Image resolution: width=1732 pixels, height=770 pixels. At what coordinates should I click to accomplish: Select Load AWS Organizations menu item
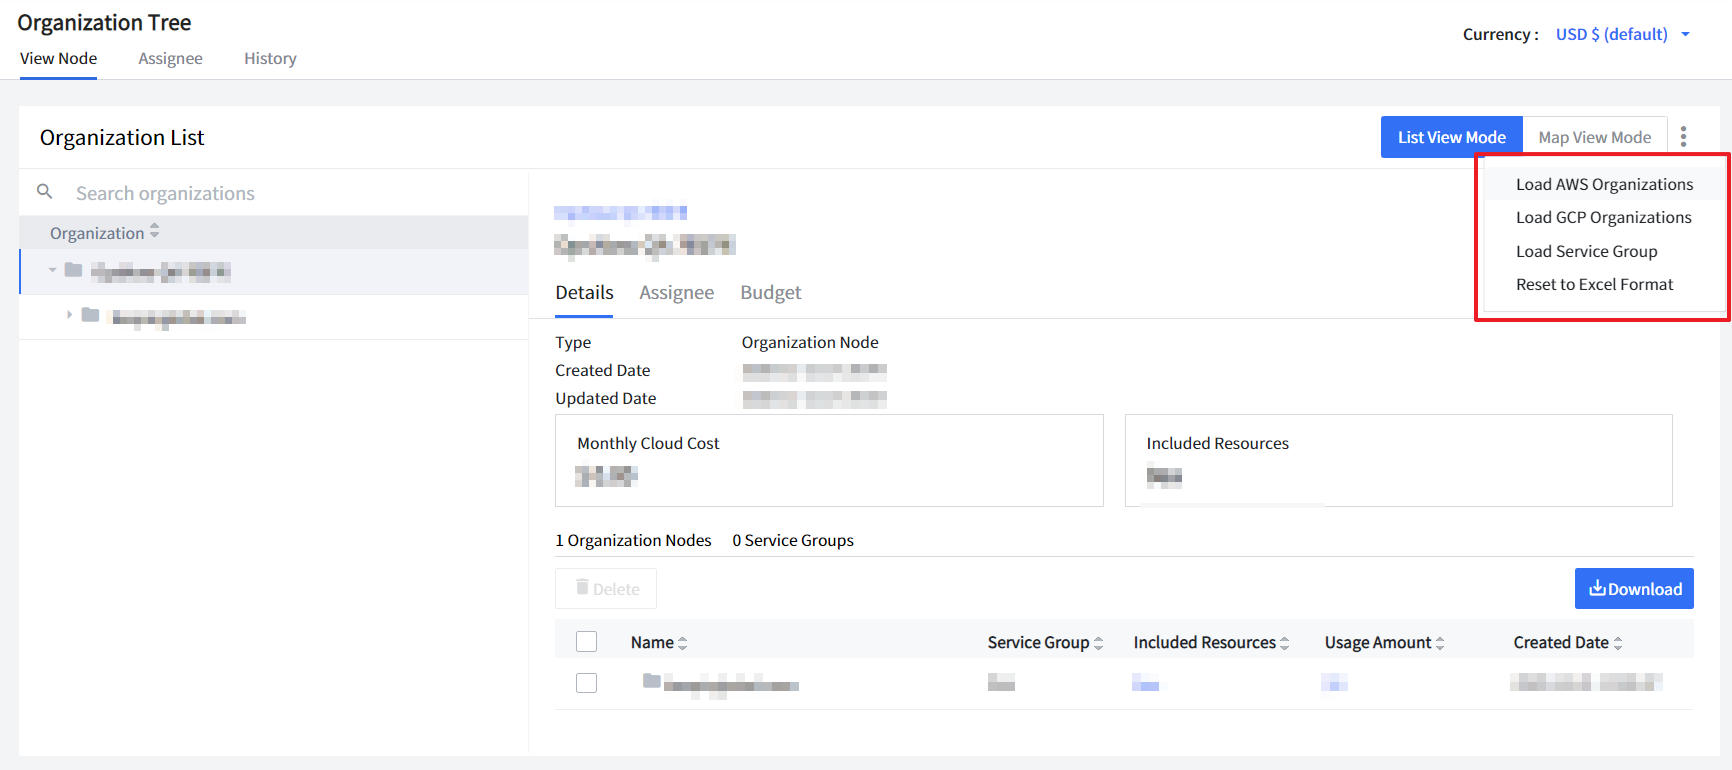(x=1604, y=184)
